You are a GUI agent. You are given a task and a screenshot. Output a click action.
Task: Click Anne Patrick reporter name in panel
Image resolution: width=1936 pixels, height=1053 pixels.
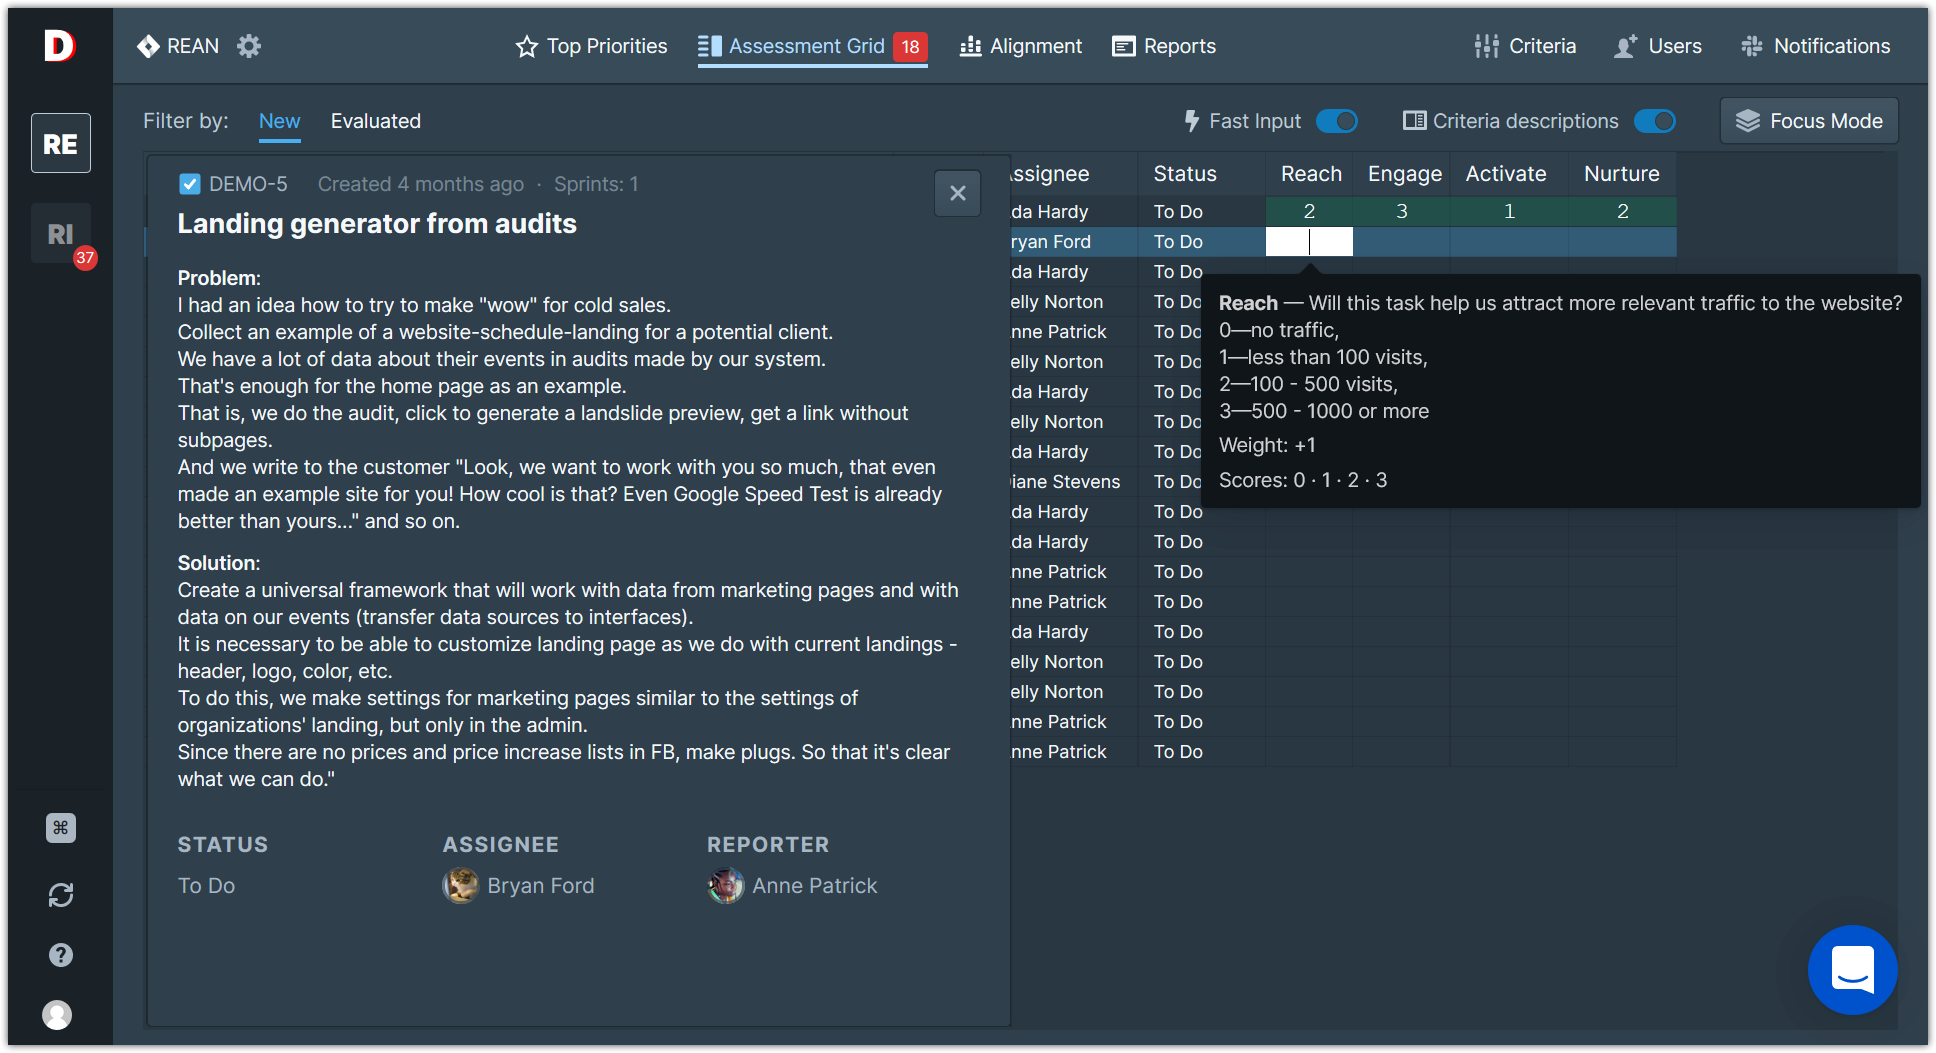[x=815, y=886]
